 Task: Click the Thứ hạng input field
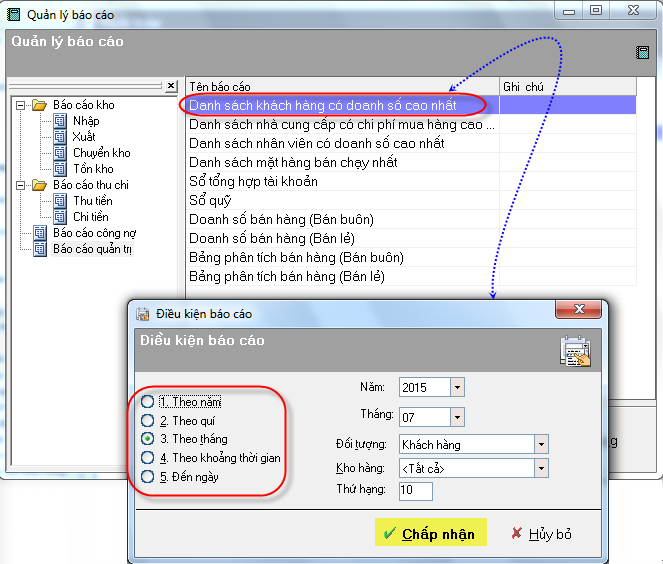[415, 491]
